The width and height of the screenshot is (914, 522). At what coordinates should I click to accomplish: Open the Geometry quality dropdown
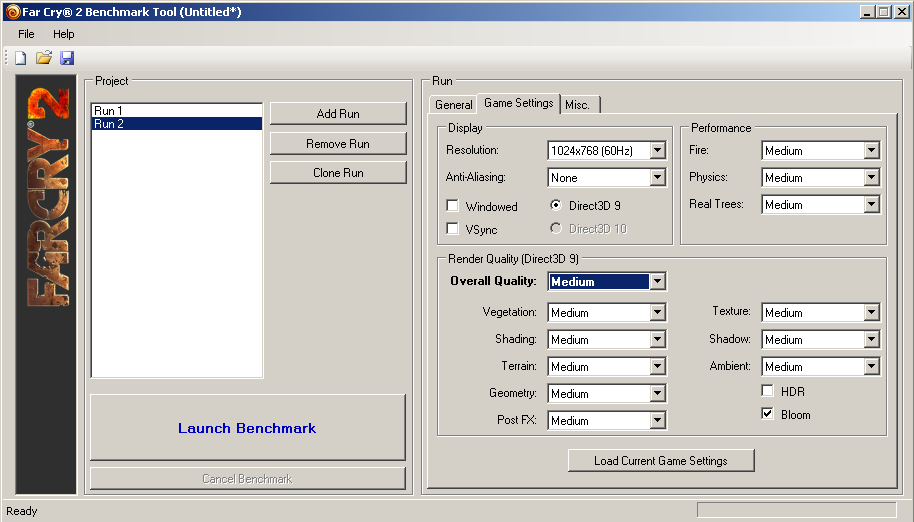coord(607,393)
